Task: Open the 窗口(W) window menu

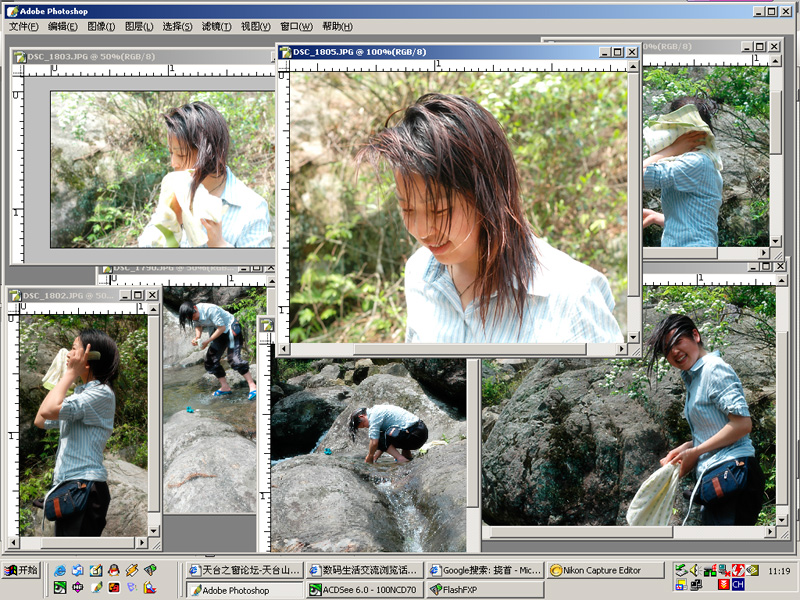Action: [x=296, y=26]
